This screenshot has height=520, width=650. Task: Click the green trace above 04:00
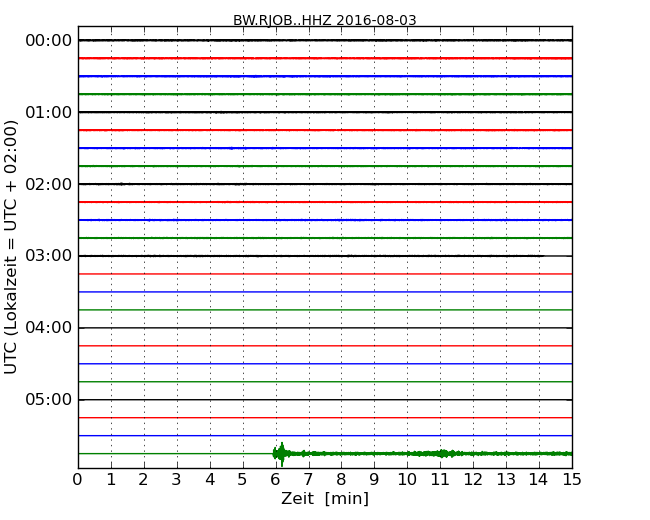pos(325,310)
